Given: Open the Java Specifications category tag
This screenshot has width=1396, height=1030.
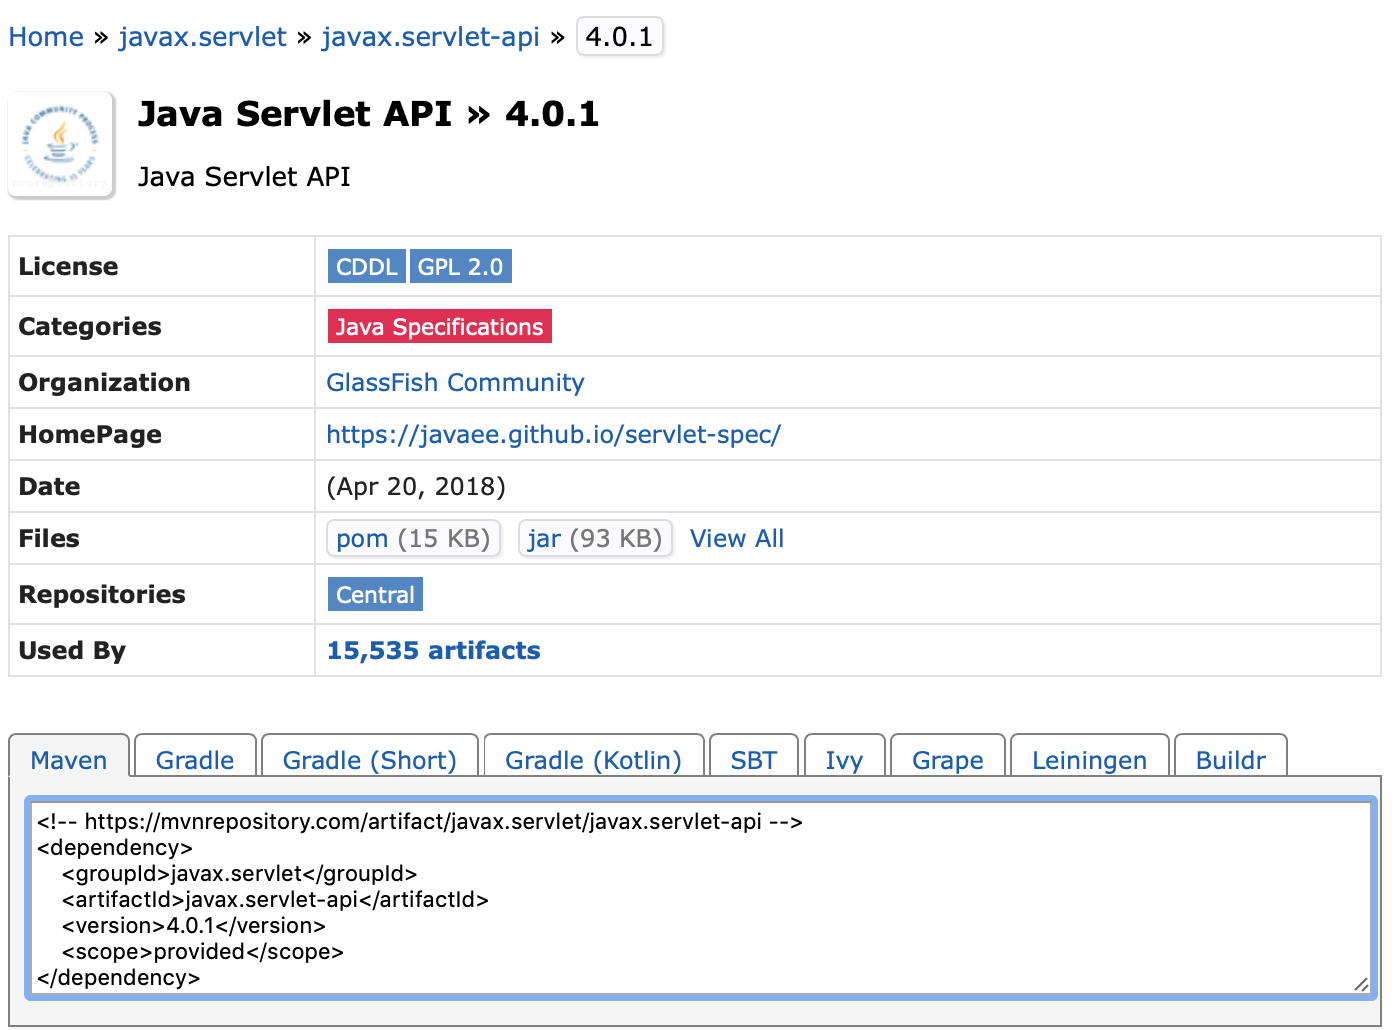Looking at the screenshot, I should click(x=439, y=326).
